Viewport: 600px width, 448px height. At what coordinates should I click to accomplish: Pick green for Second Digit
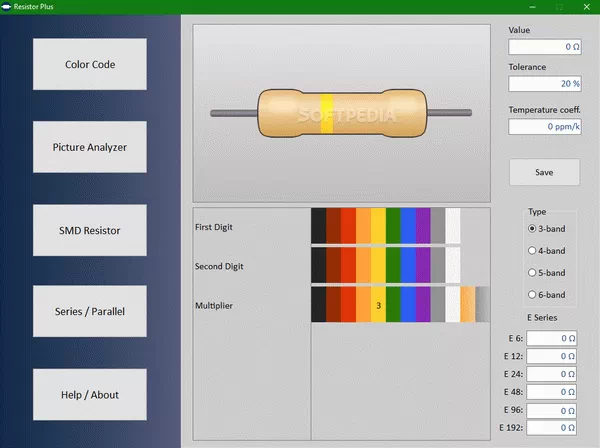coord(393,265)
